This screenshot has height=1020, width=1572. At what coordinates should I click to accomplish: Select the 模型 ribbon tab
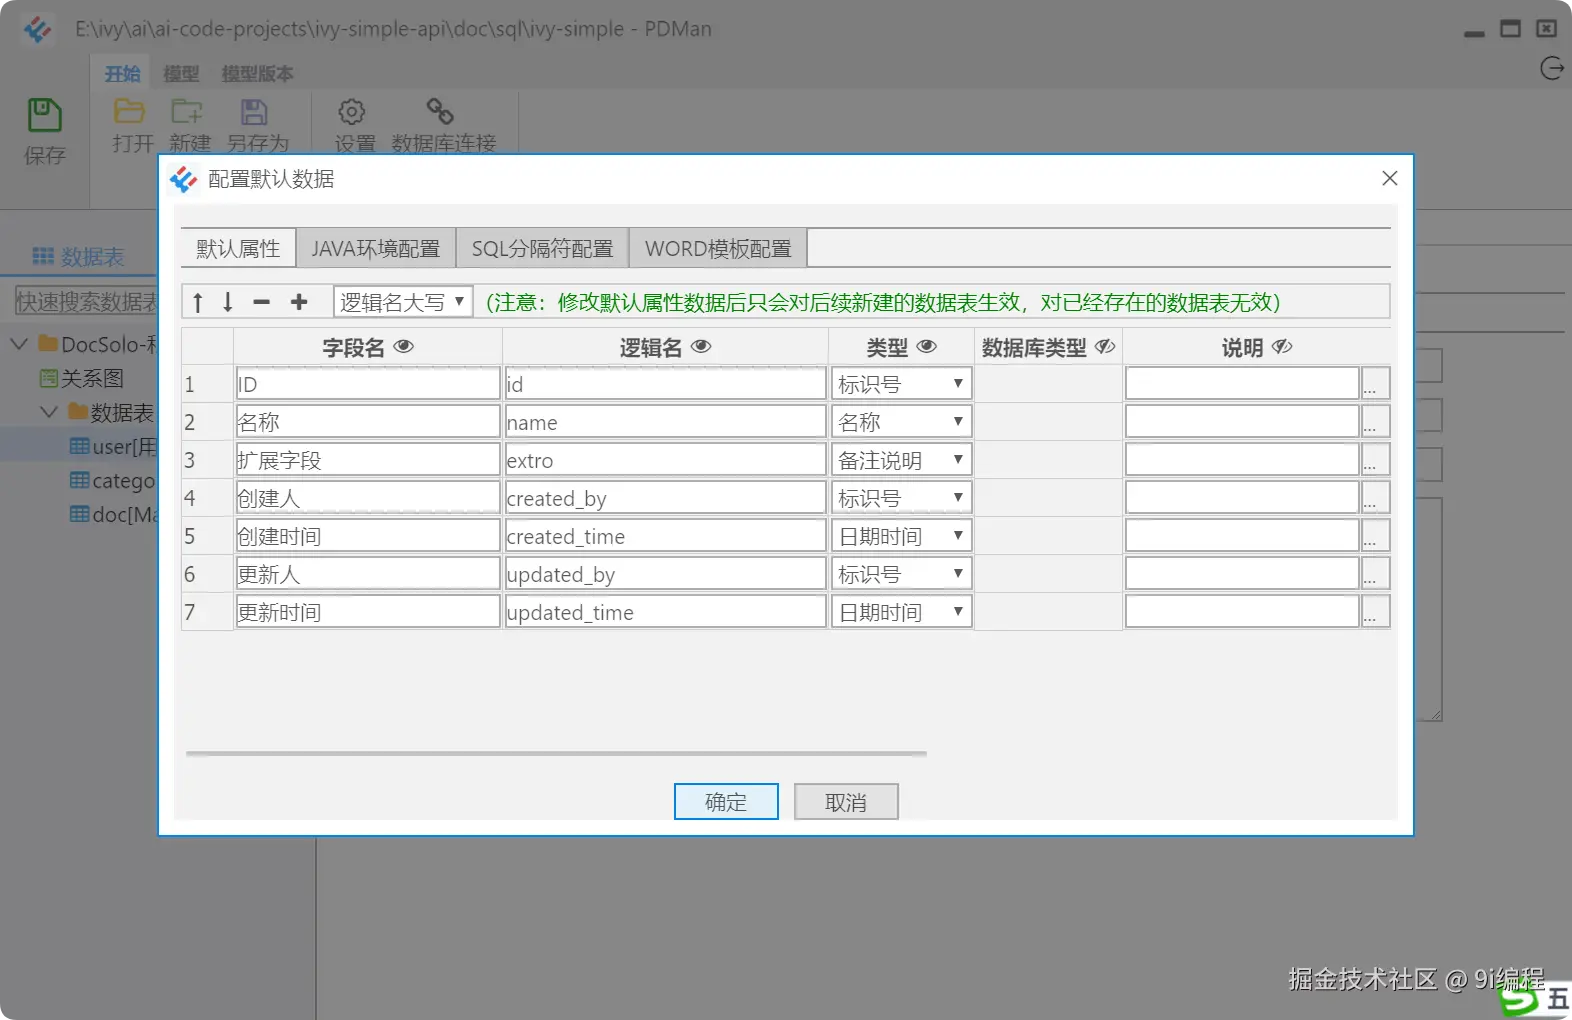(x=181, y=74)
